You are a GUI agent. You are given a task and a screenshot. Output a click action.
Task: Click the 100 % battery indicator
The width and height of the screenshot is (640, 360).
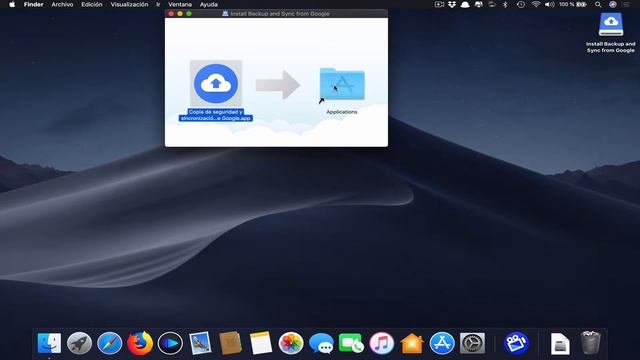click(x=573, y=4)
